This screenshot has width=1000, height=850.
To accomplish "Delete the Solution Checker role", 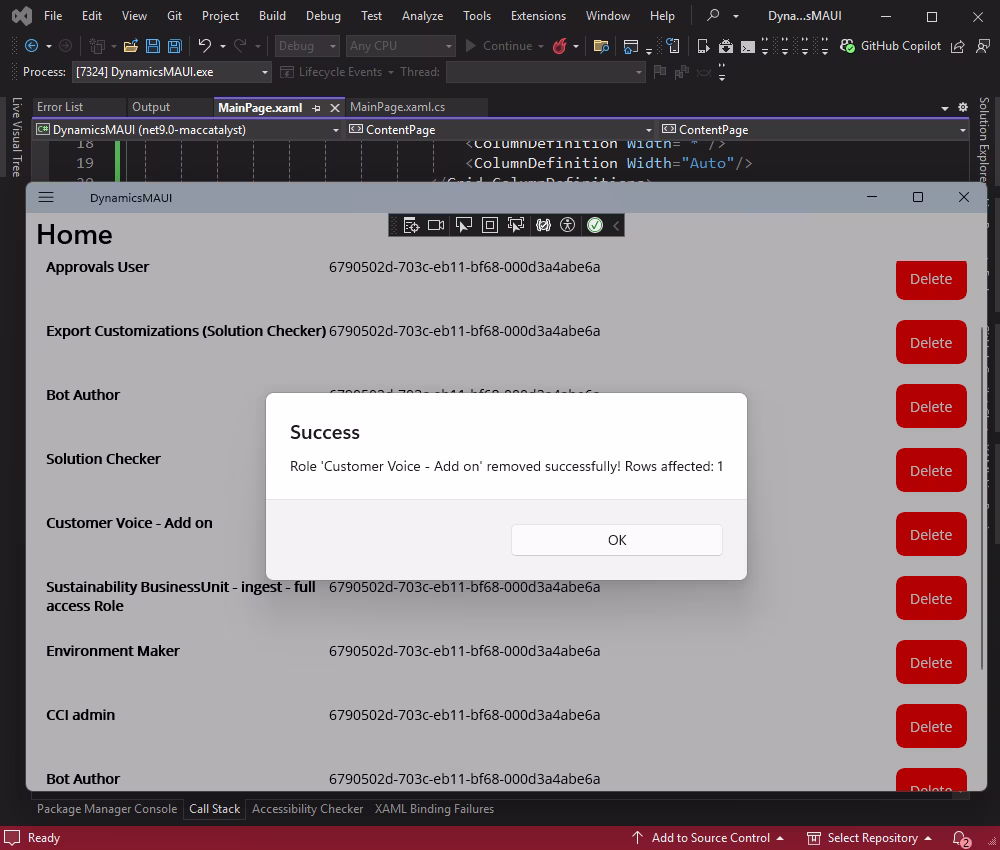I will 931,471.
